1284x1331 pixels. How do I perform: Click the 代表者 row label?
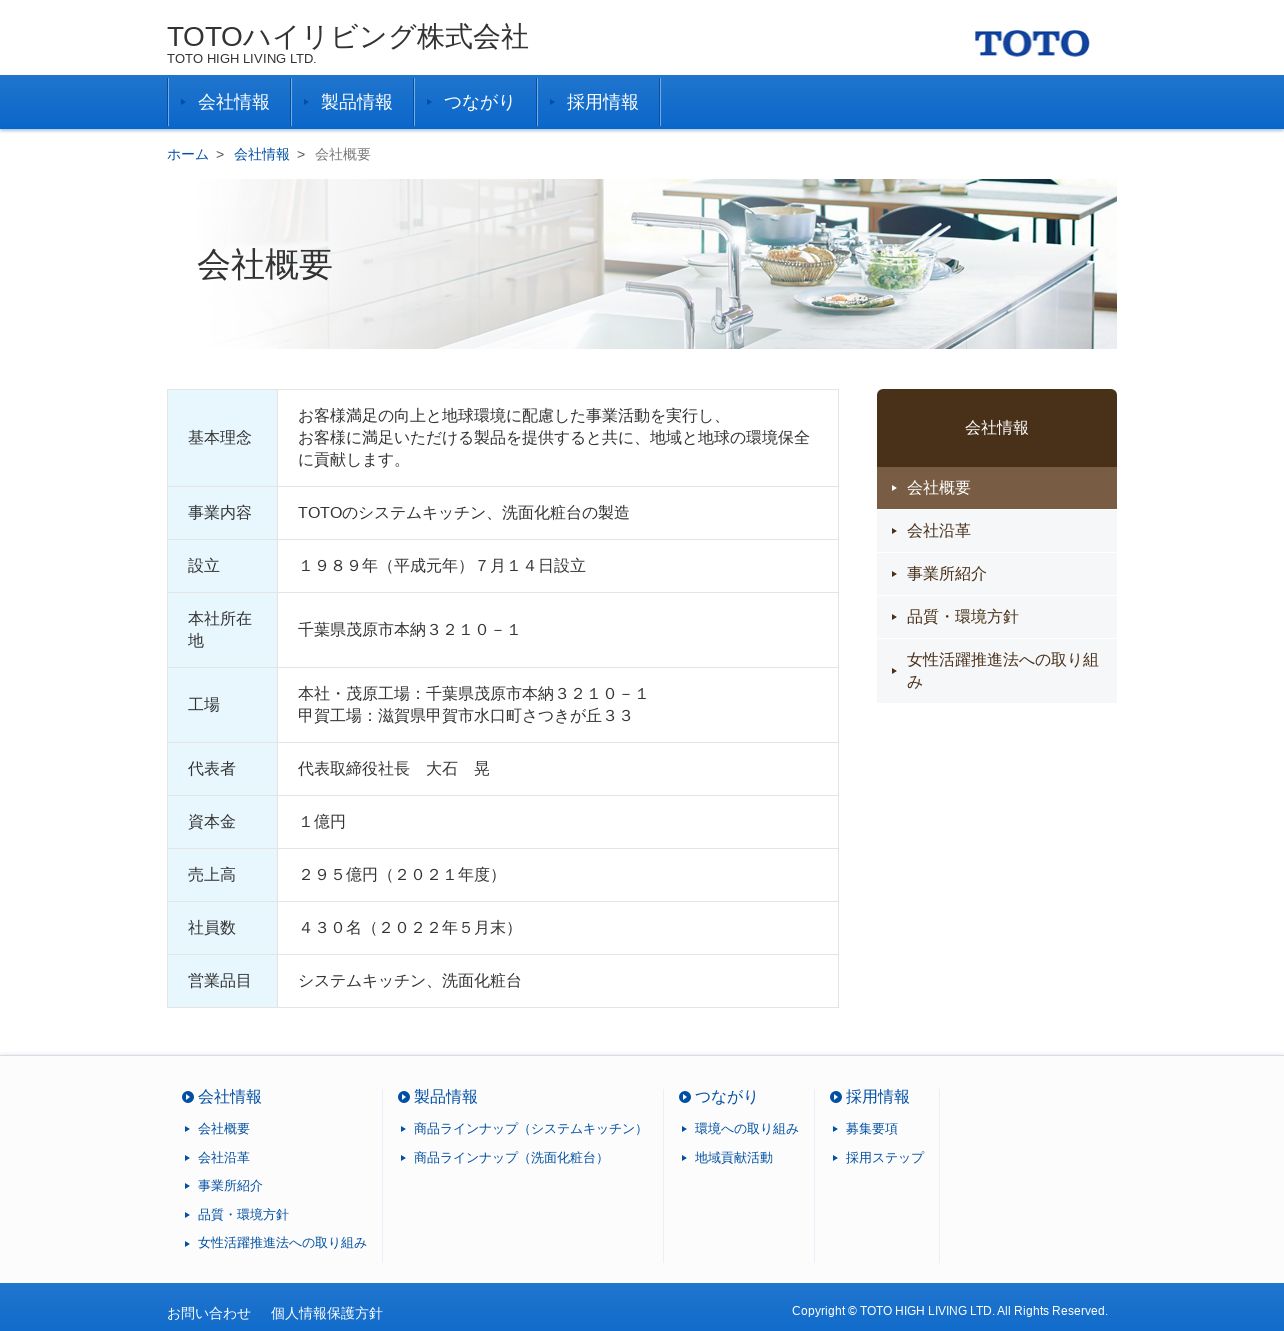click(222, 769)
